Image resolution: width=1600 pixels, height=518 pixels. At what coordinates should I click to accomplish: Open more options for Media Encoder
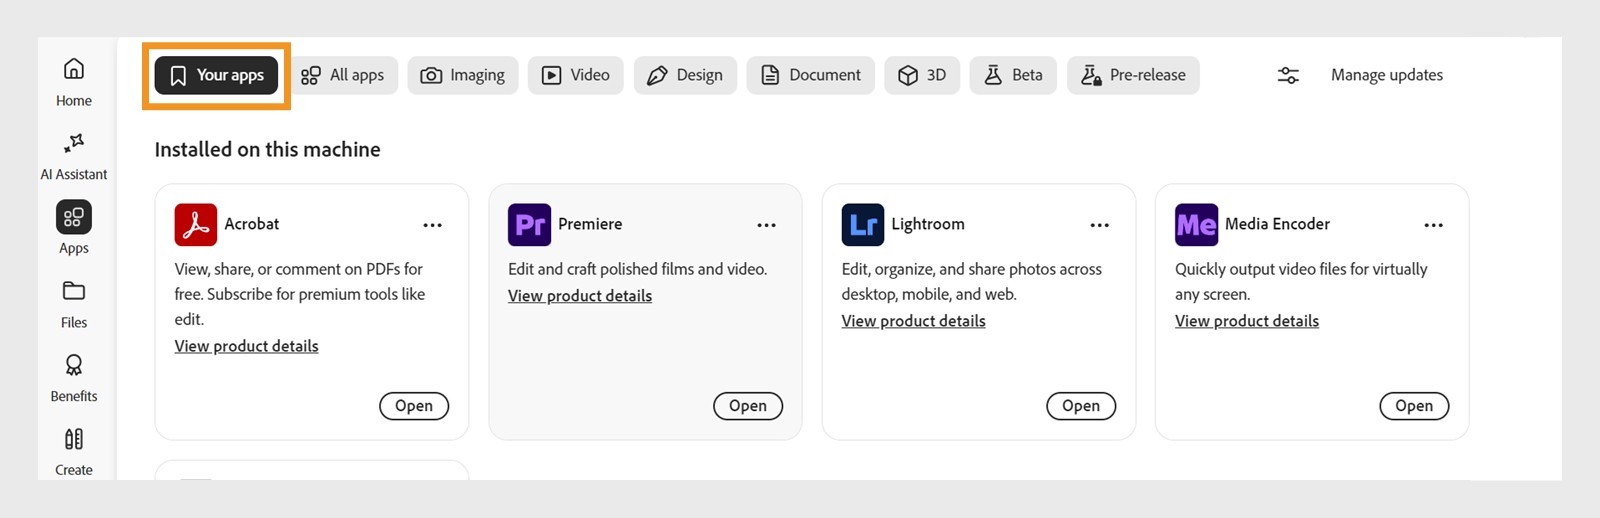pyautogui.click(x=1433, y=225)
